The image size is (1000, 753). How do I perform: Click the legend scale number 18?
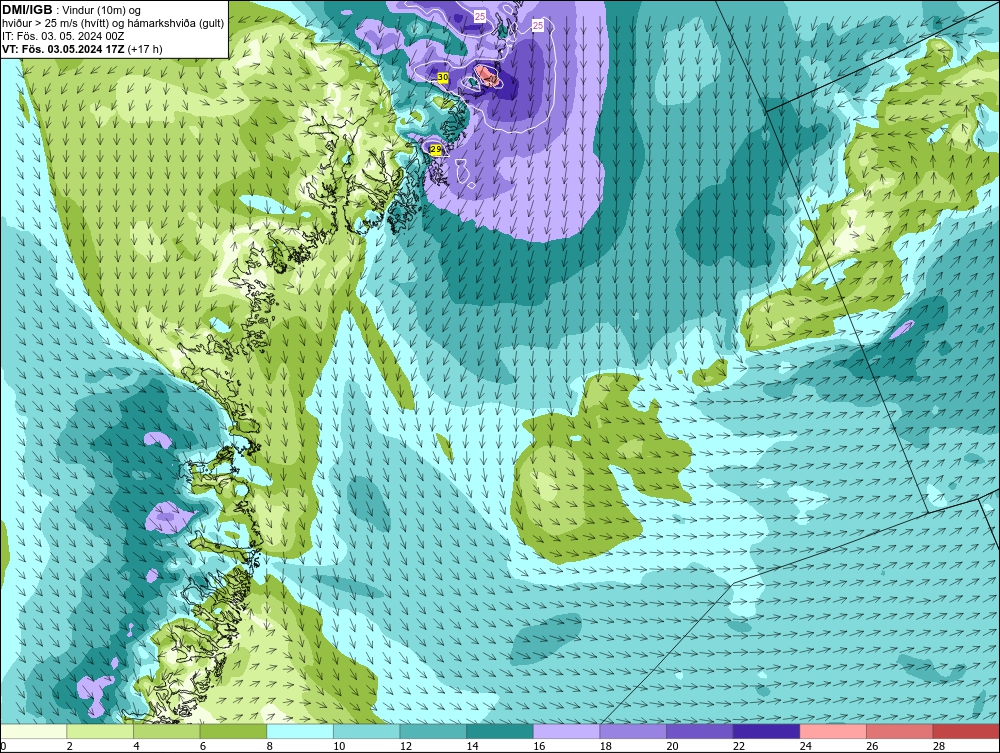coord(606,747)
